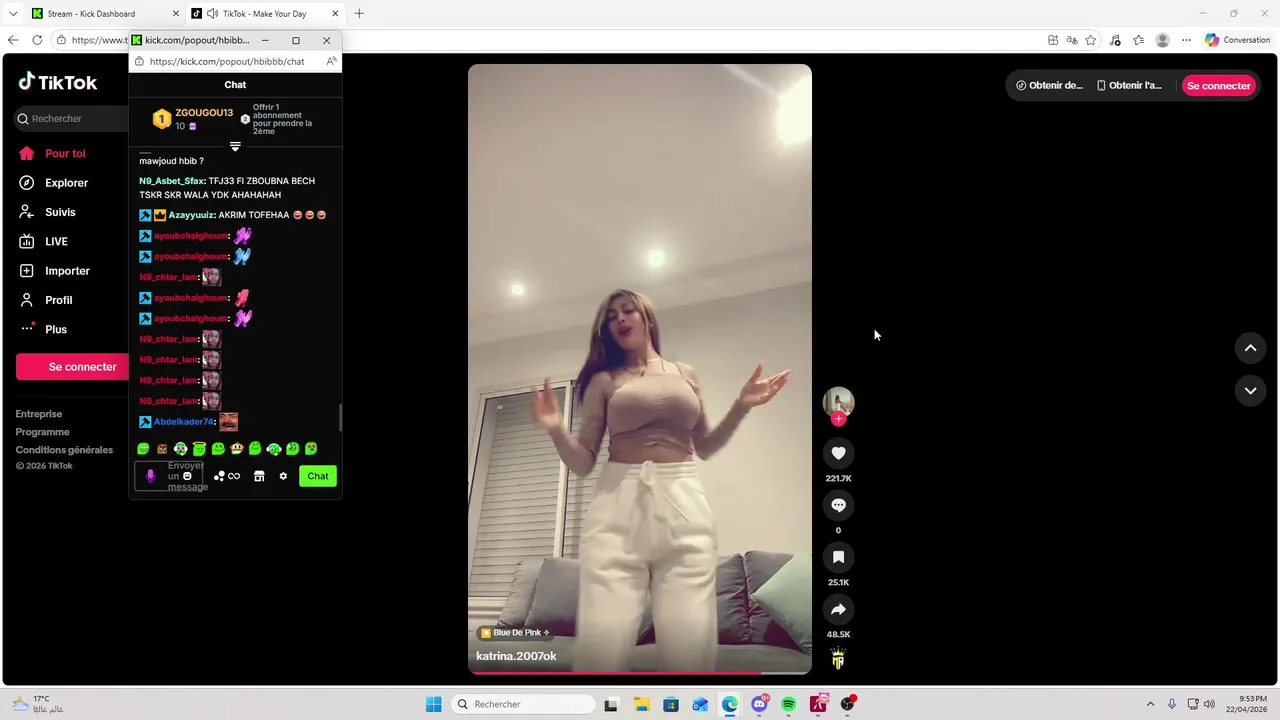
Task: Open ZGOUGOU13 top gifter entry
Action: [192, 119]
